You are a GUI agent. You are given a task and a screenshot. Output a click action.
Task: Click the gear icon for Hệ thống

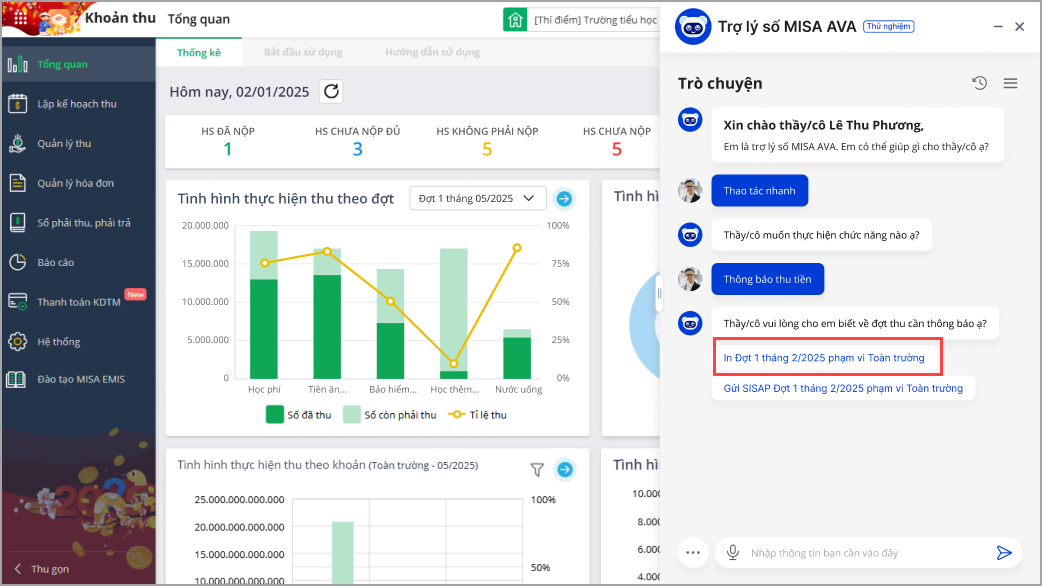click(17, 342)
